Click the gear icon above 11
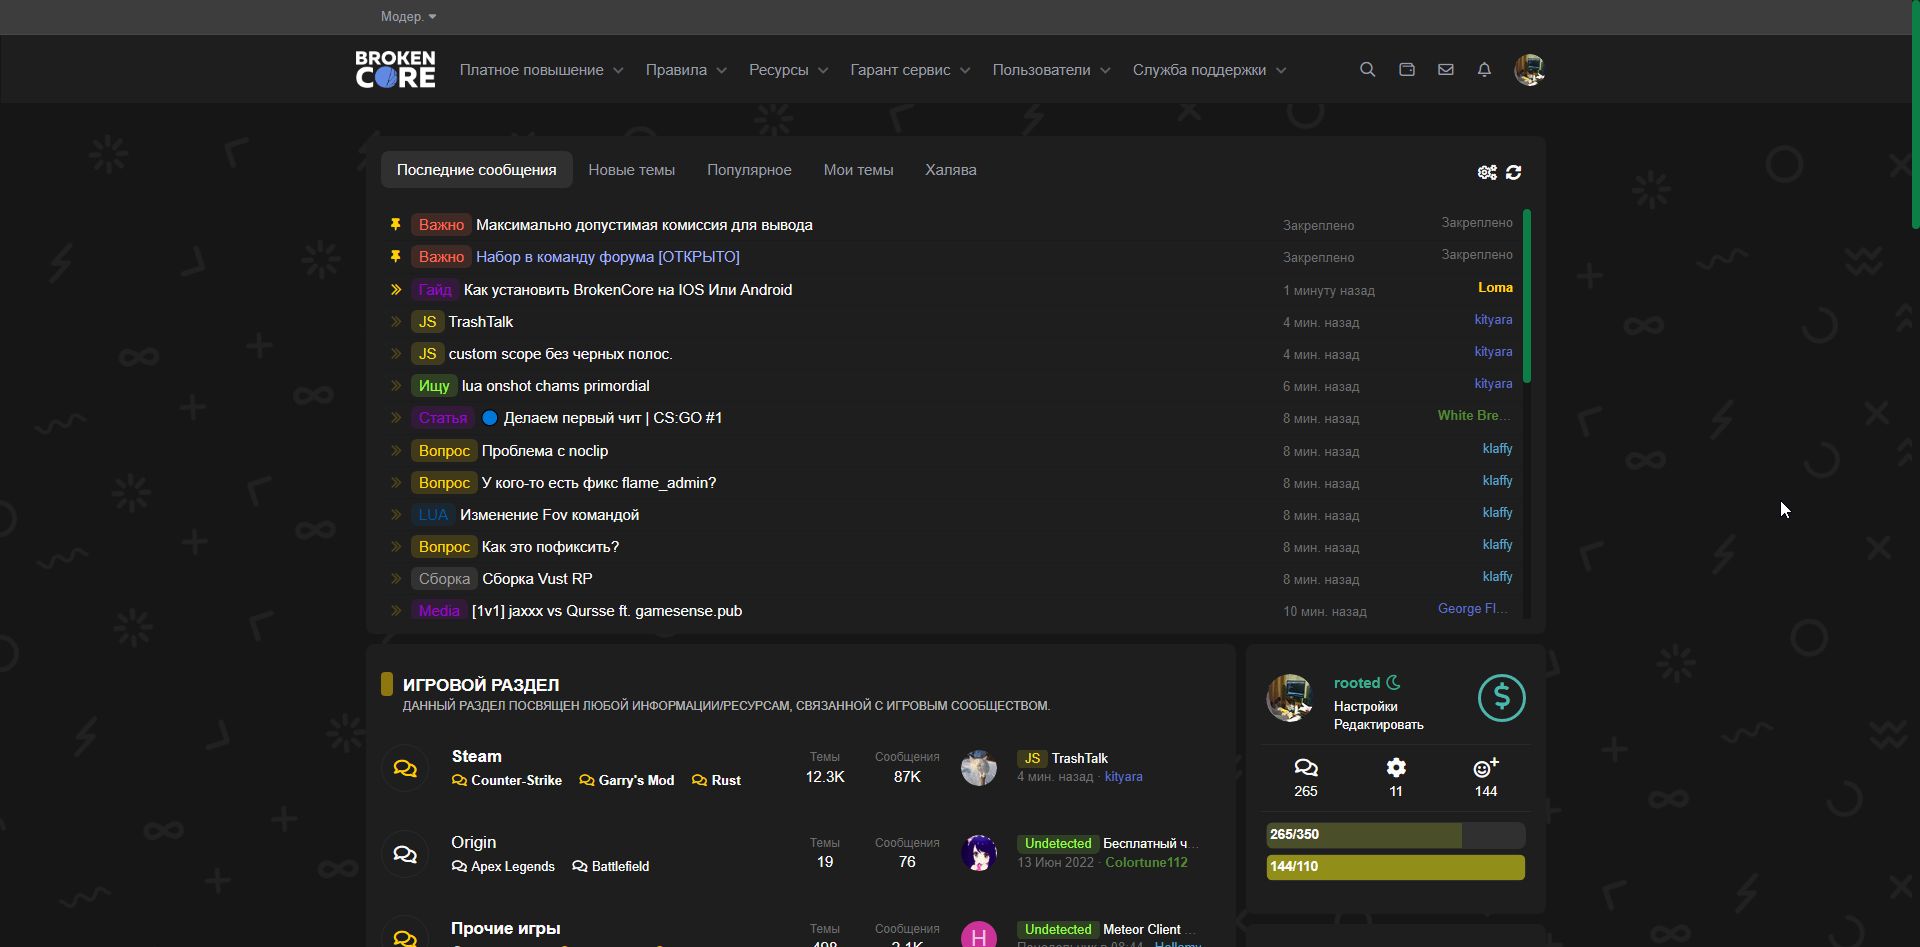The height and width of the screenshot is (947, 1920). (1396, 768)
